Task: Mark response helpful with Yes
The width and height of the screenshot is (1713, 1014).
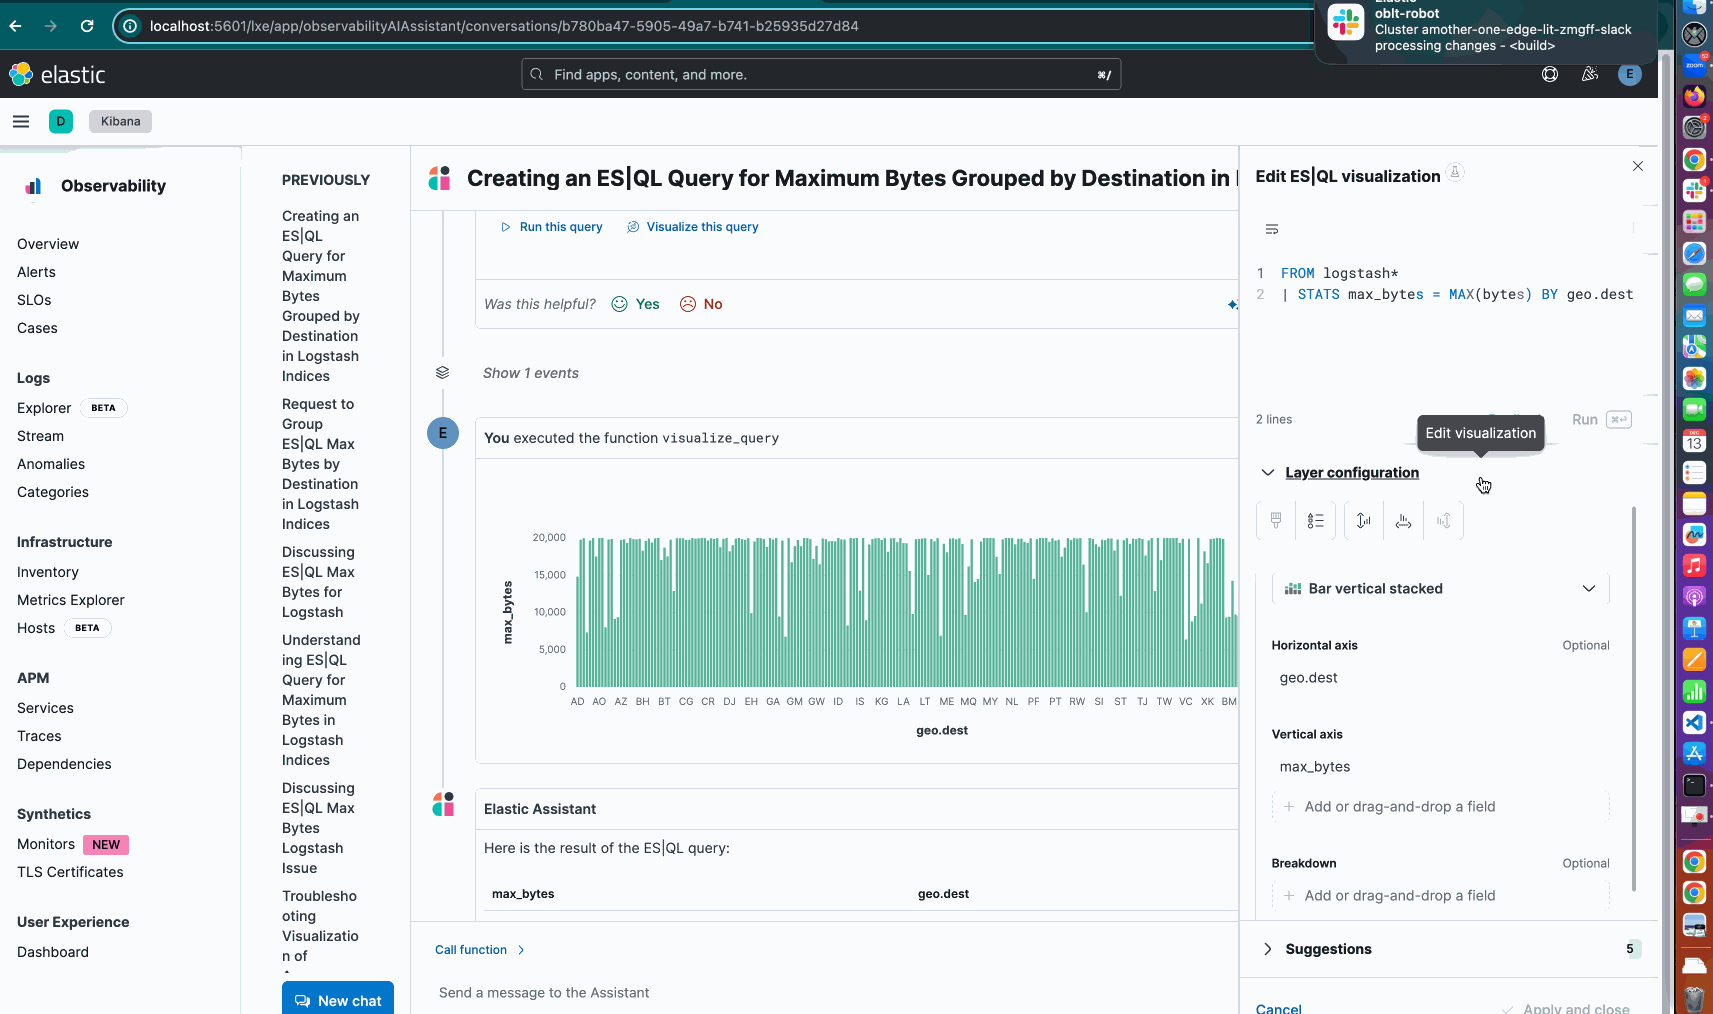Action: (x=636, y=304)
